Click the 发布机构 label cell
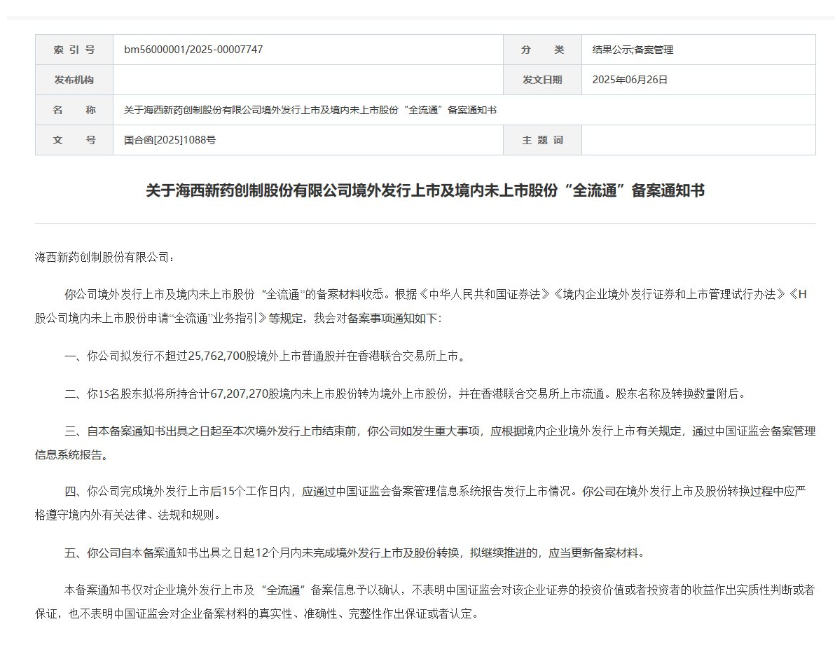838x646 pixels. coord(74,80)
